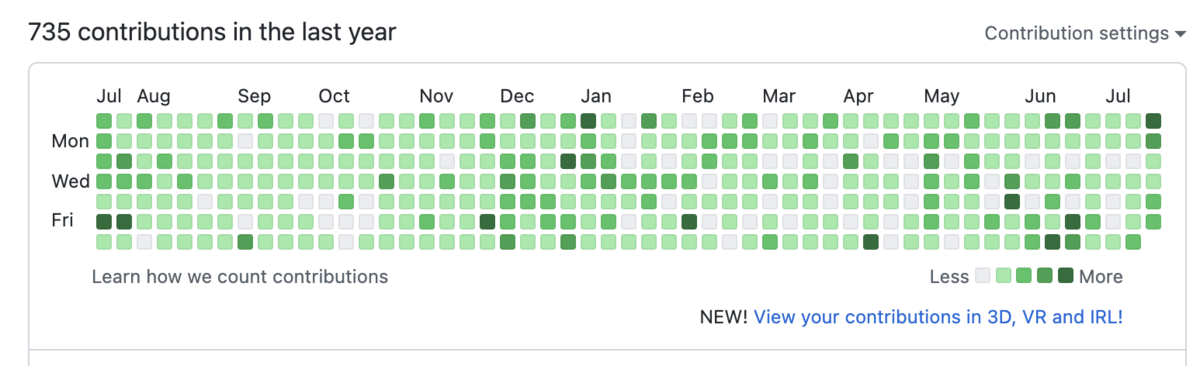Screen dimensions: 1200x366
Task: Select the Wednesday cell in the first week column
Action: tap(104, 181)
